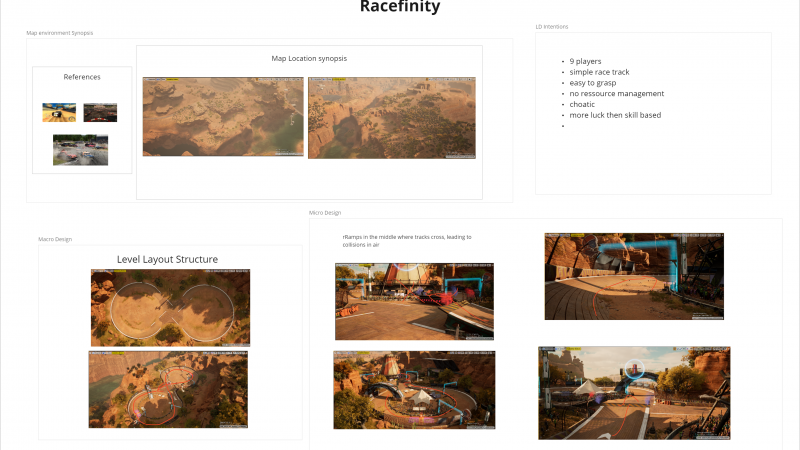Open the top-right reference image thumbnail
800x450 pixels.
100,112
